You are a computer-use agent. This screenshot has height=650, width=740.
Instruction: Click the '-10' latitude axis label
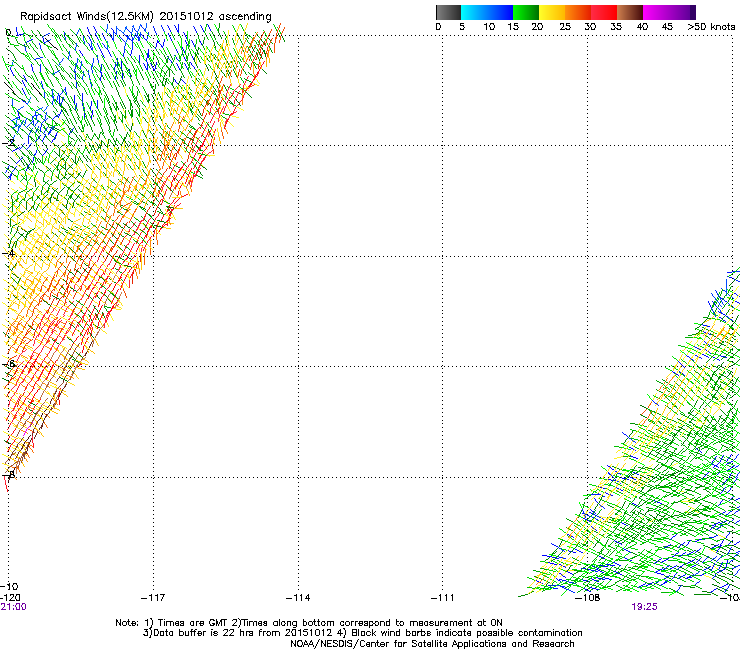[x=9, y=586]
